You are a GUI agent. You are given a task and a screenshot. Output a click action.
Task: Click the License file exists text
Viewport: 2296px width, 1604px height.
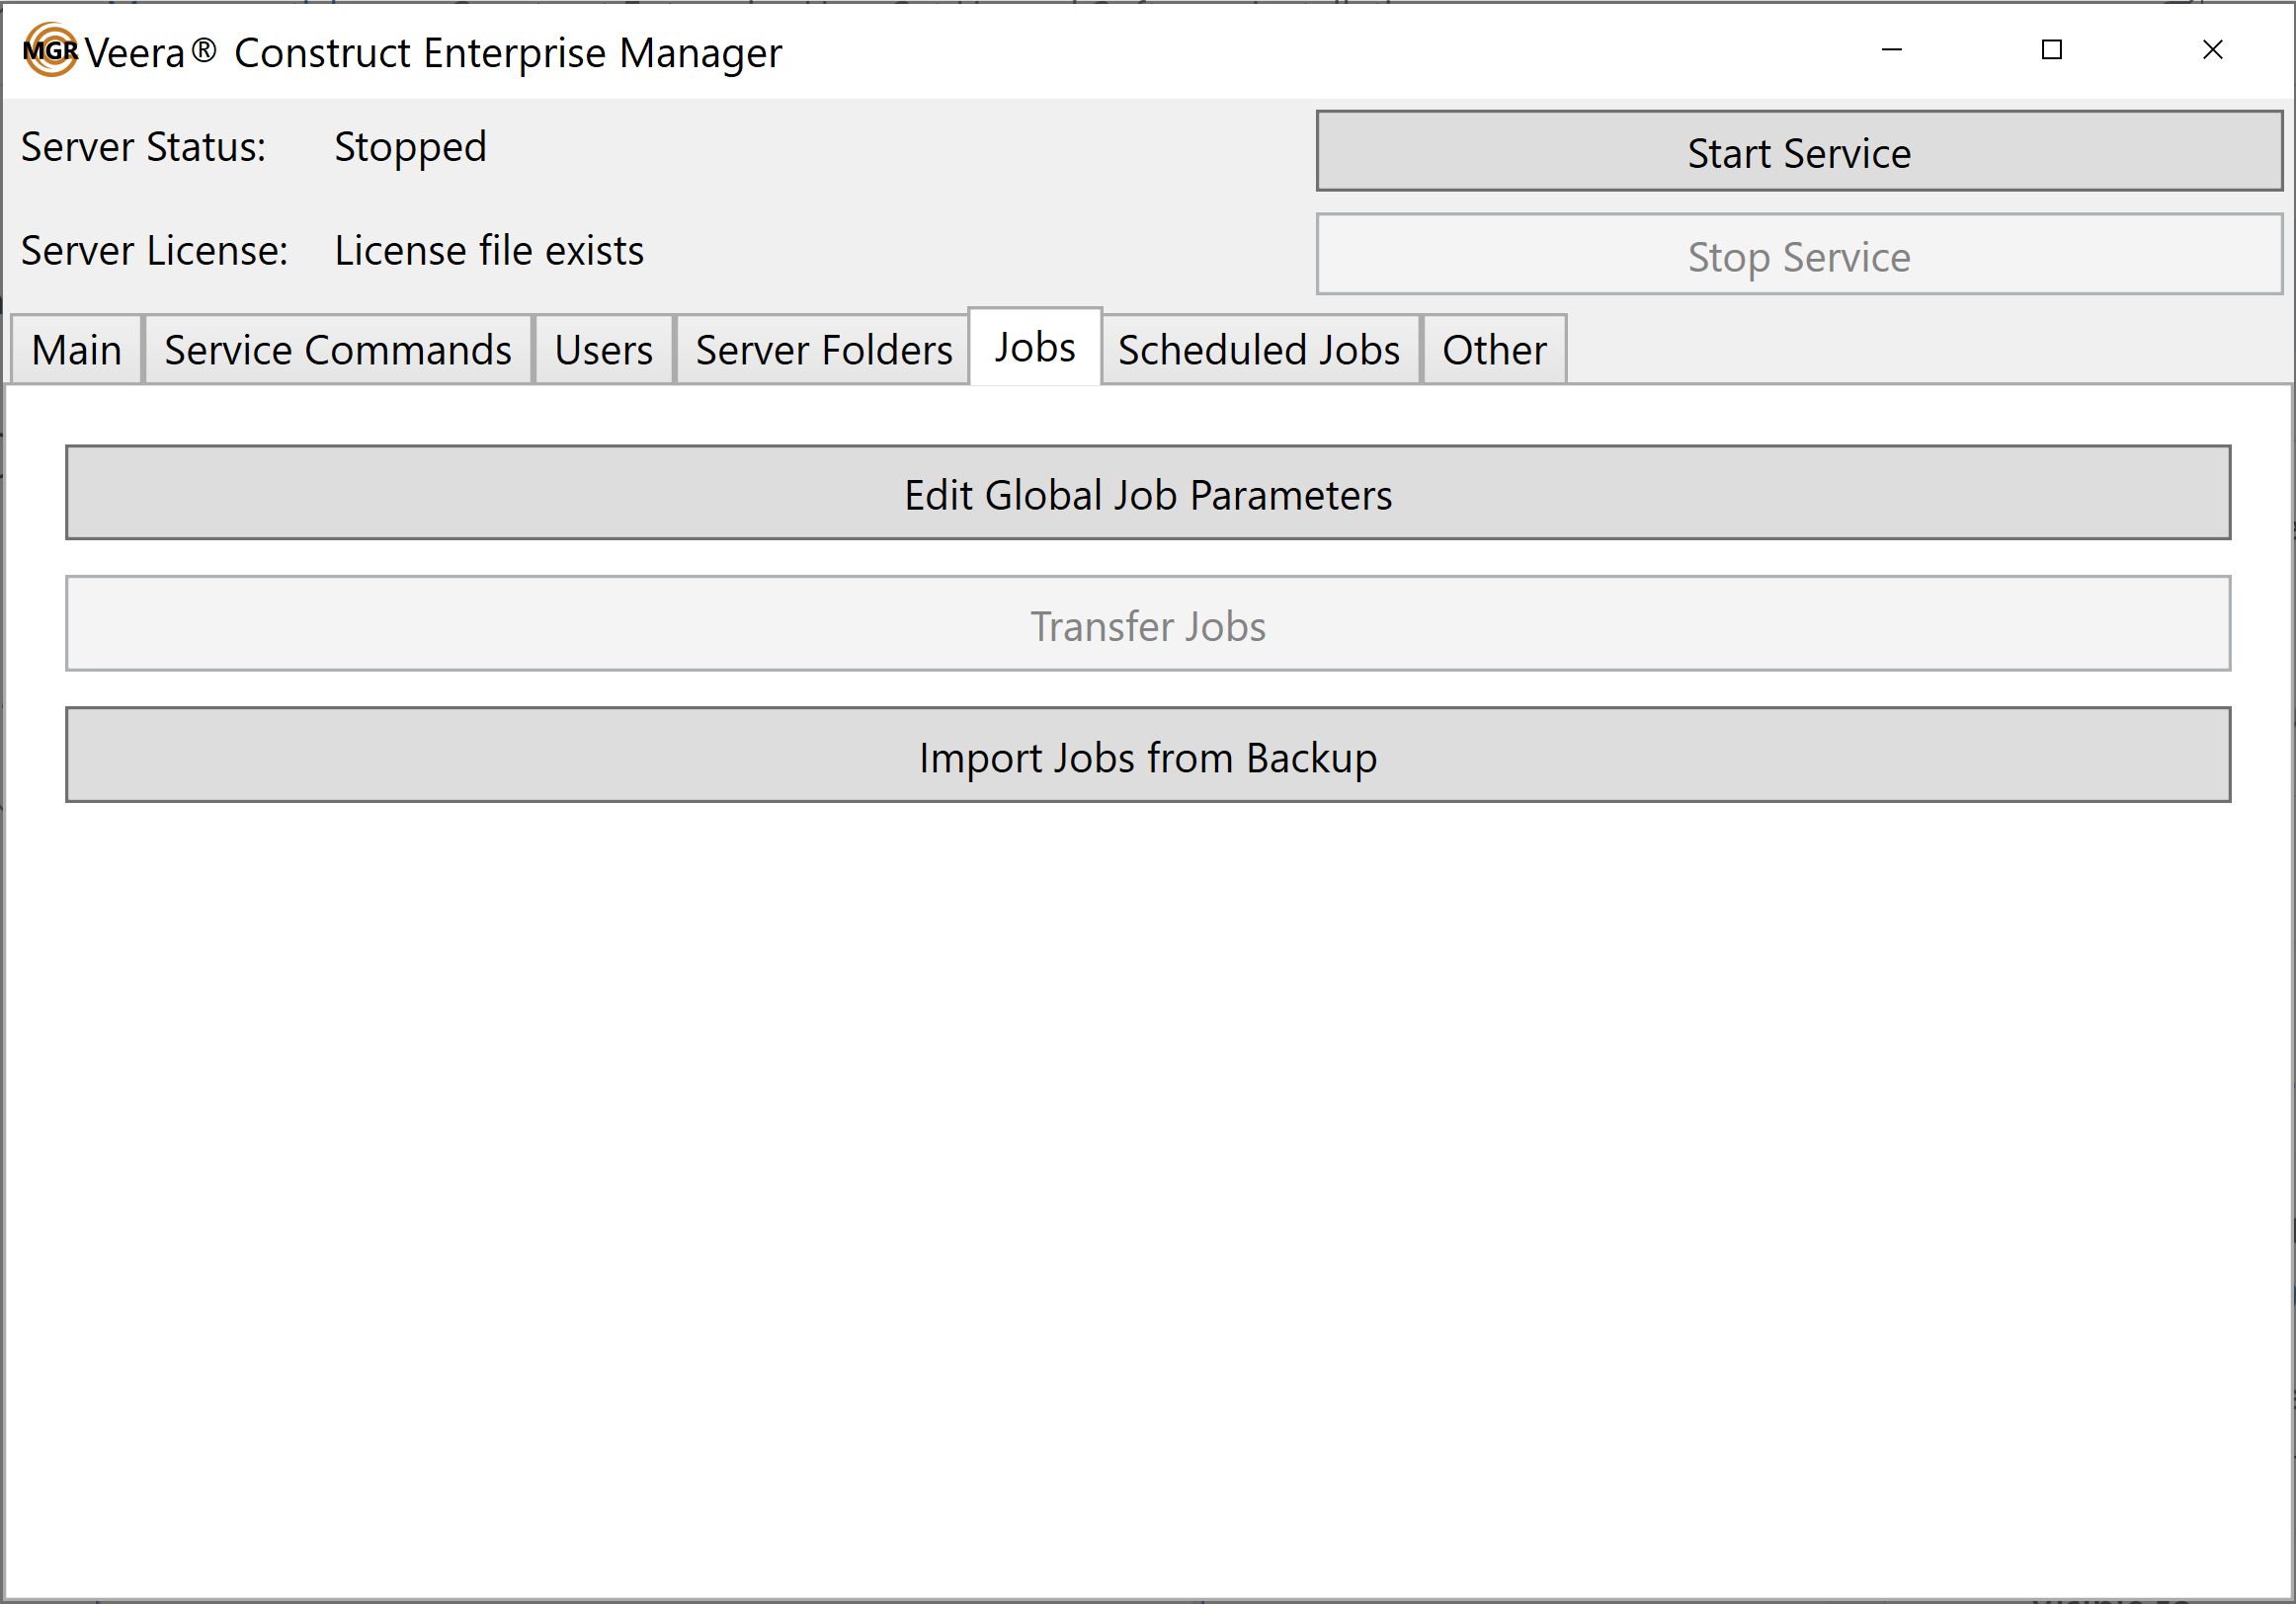click(x=489, y=250)
